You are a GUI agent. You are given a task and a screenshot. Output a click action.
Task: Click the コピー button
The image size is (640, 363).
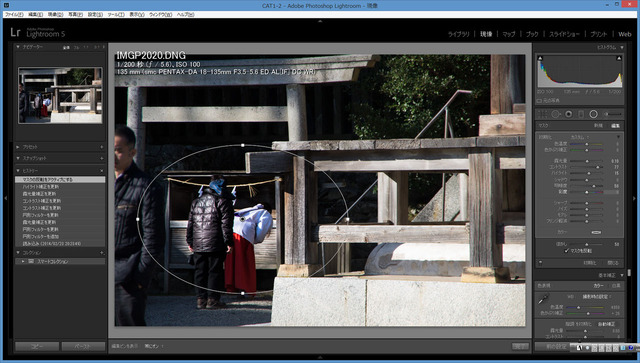(37, 347)
